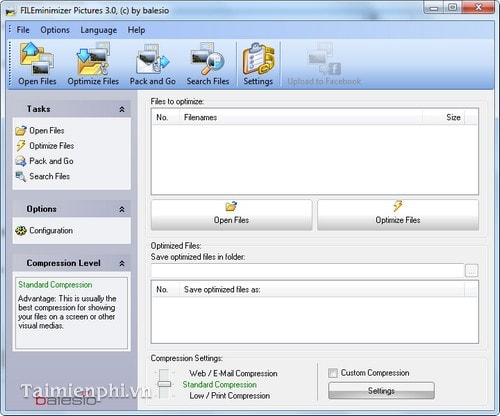
Task: Adjust the compression level slider handle
Action: [164, 384]
